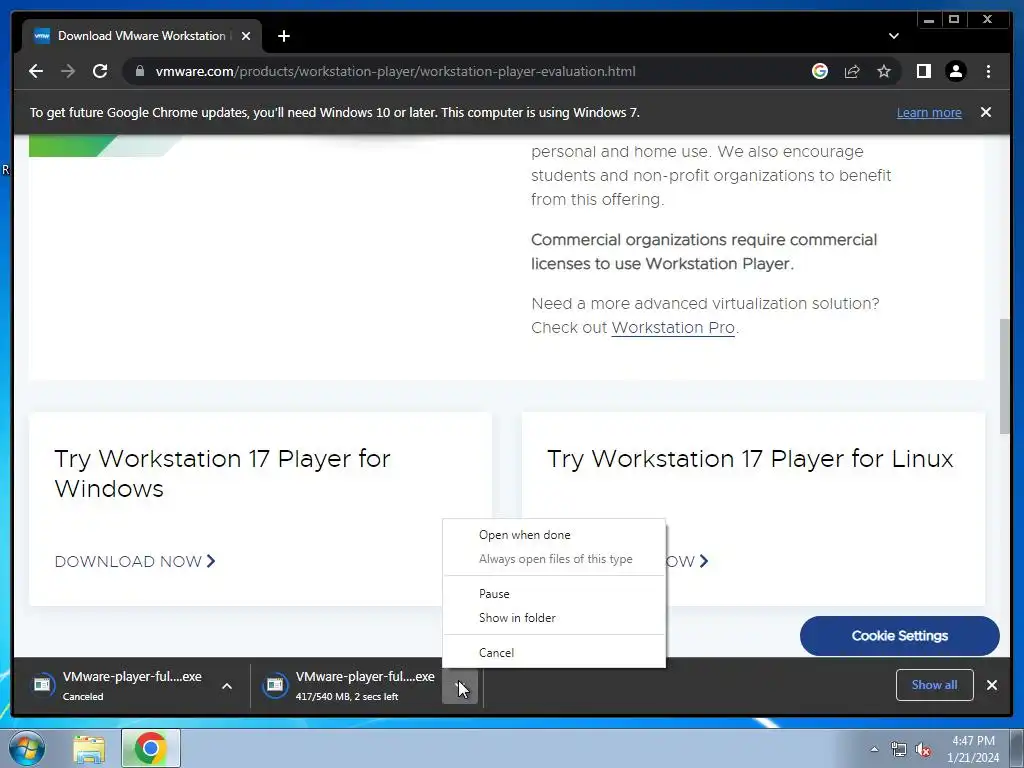Viewport: 1024px width, 768px height.
Task: Open the Chrome profile avatar
Action: click(955, 71)
